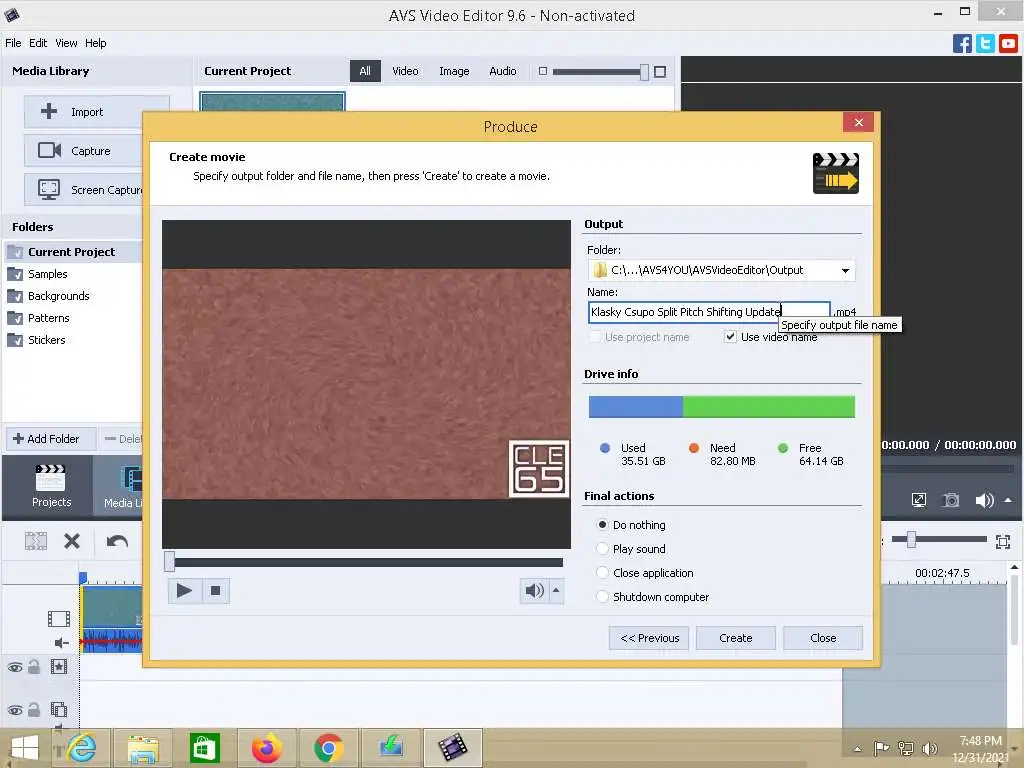Open Firefox from the taskbar
1024x768 pixels.
click(x=266, y=748)
